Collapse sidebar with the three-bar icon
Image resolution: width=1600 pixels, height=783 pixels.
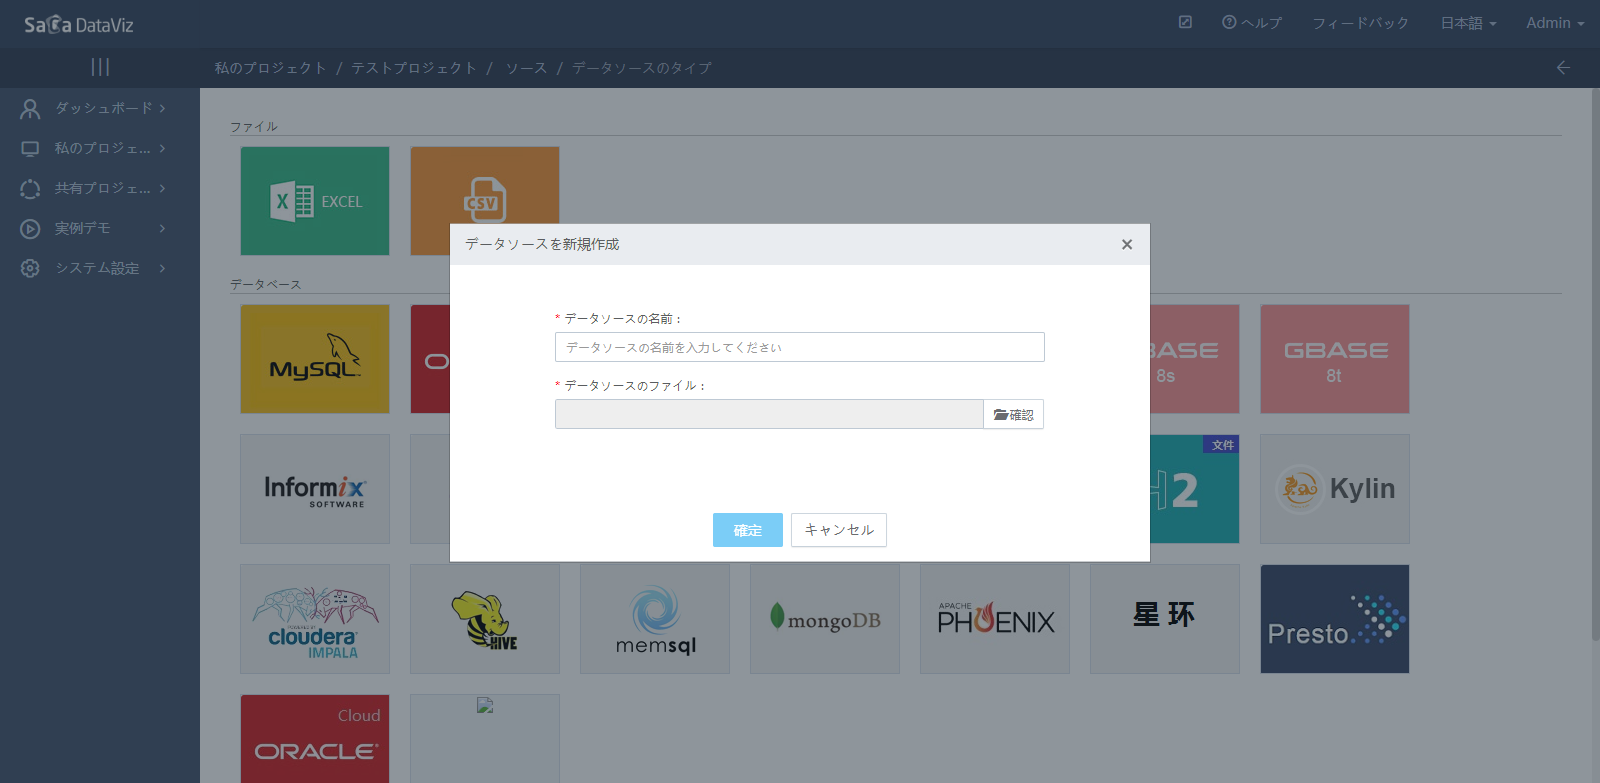100,67
